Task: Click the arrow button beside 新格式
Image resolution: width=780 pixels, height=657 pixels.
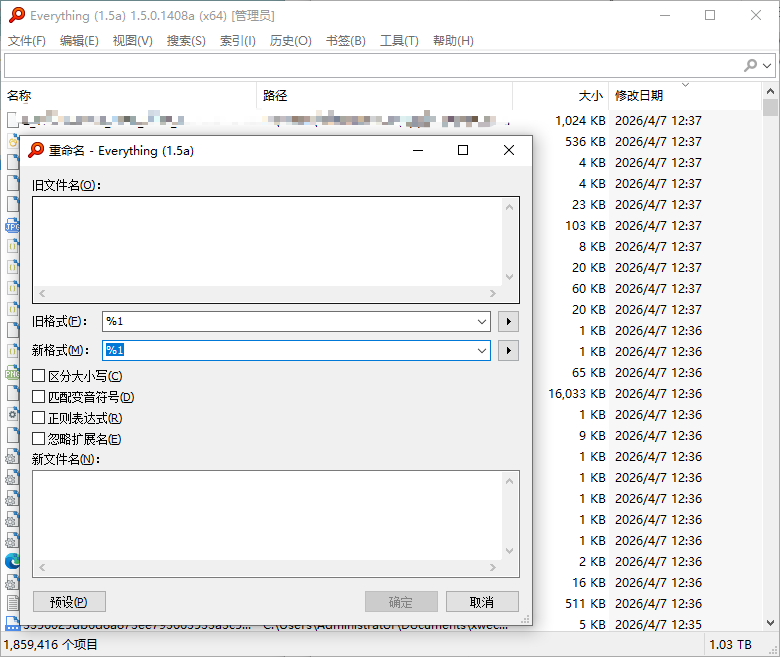Action: (x=508, y=350)
